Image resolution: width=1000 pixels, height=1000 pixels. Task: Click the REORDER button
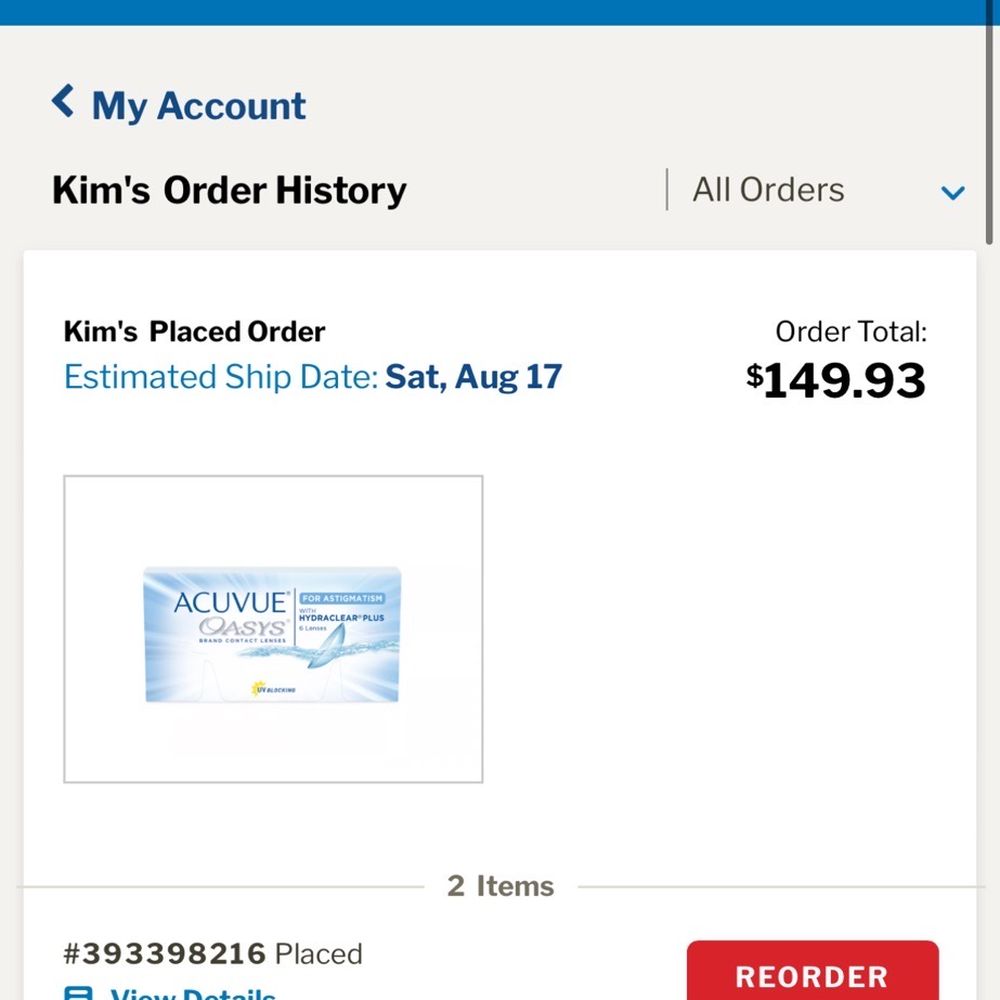(x=812, y=970)
